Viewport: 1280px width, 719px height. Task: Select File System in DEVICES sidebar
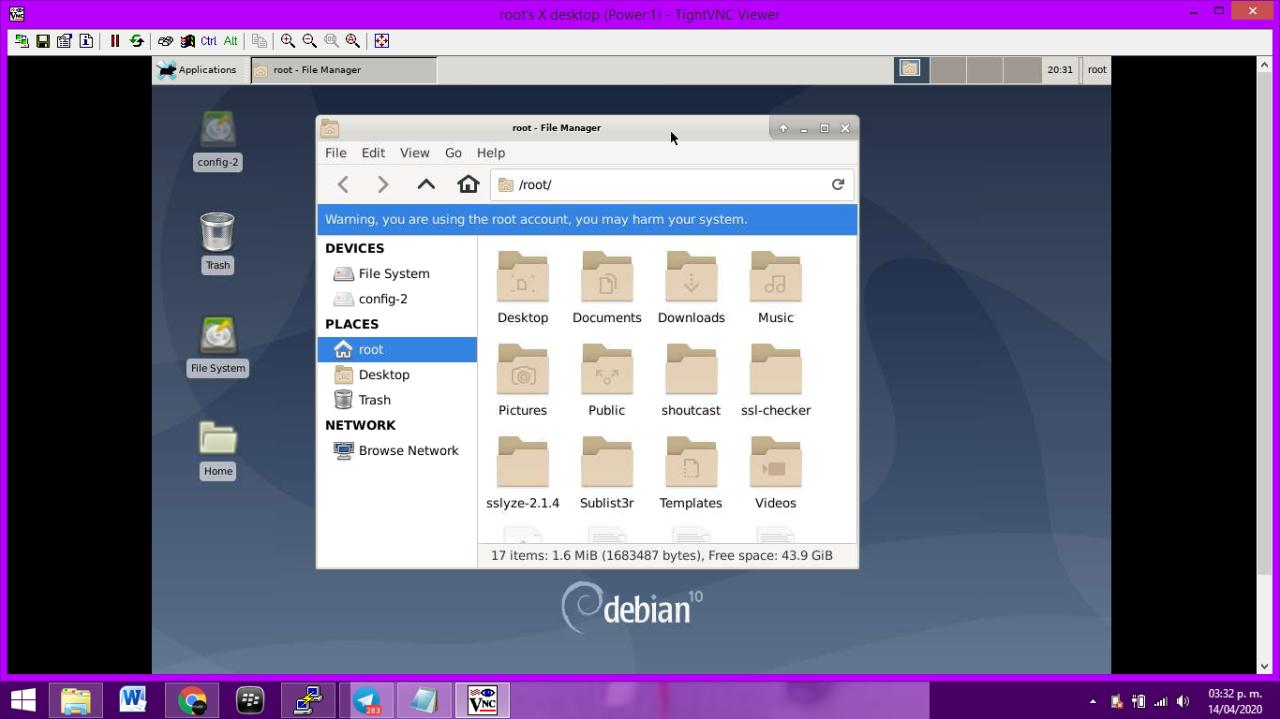[397, 273]
